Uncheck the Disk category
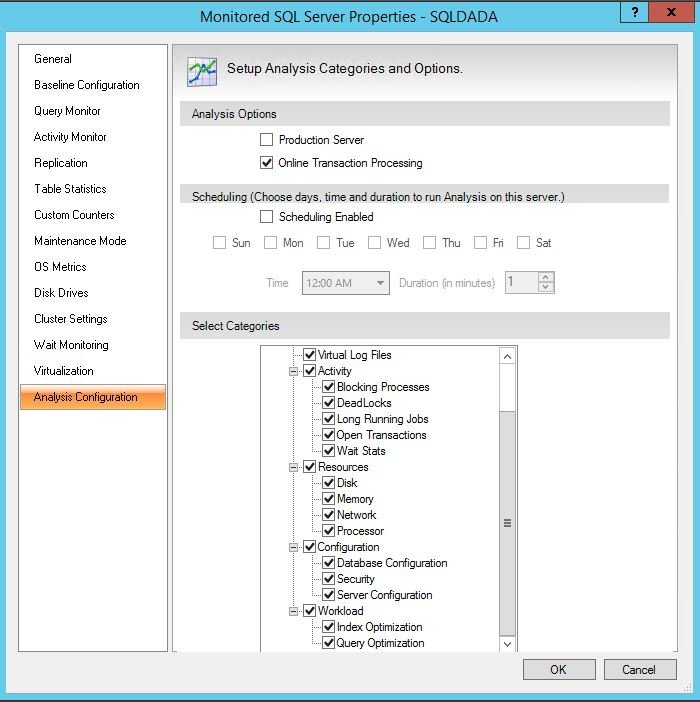 pos(329,483)
